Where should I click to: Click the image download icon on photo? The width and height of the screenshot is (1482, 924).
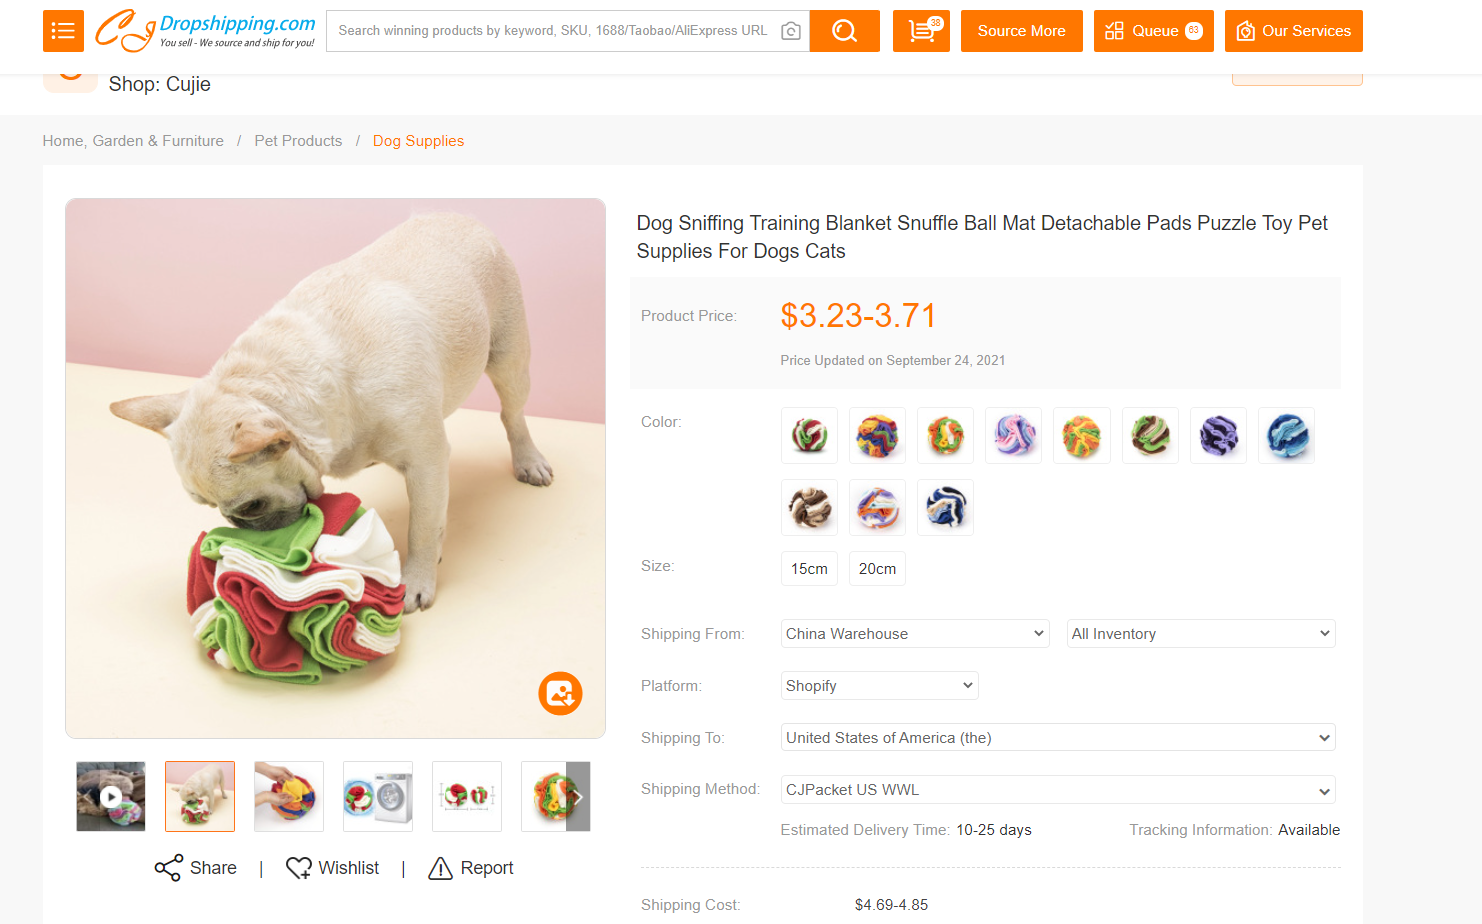[x=560, y=693]
